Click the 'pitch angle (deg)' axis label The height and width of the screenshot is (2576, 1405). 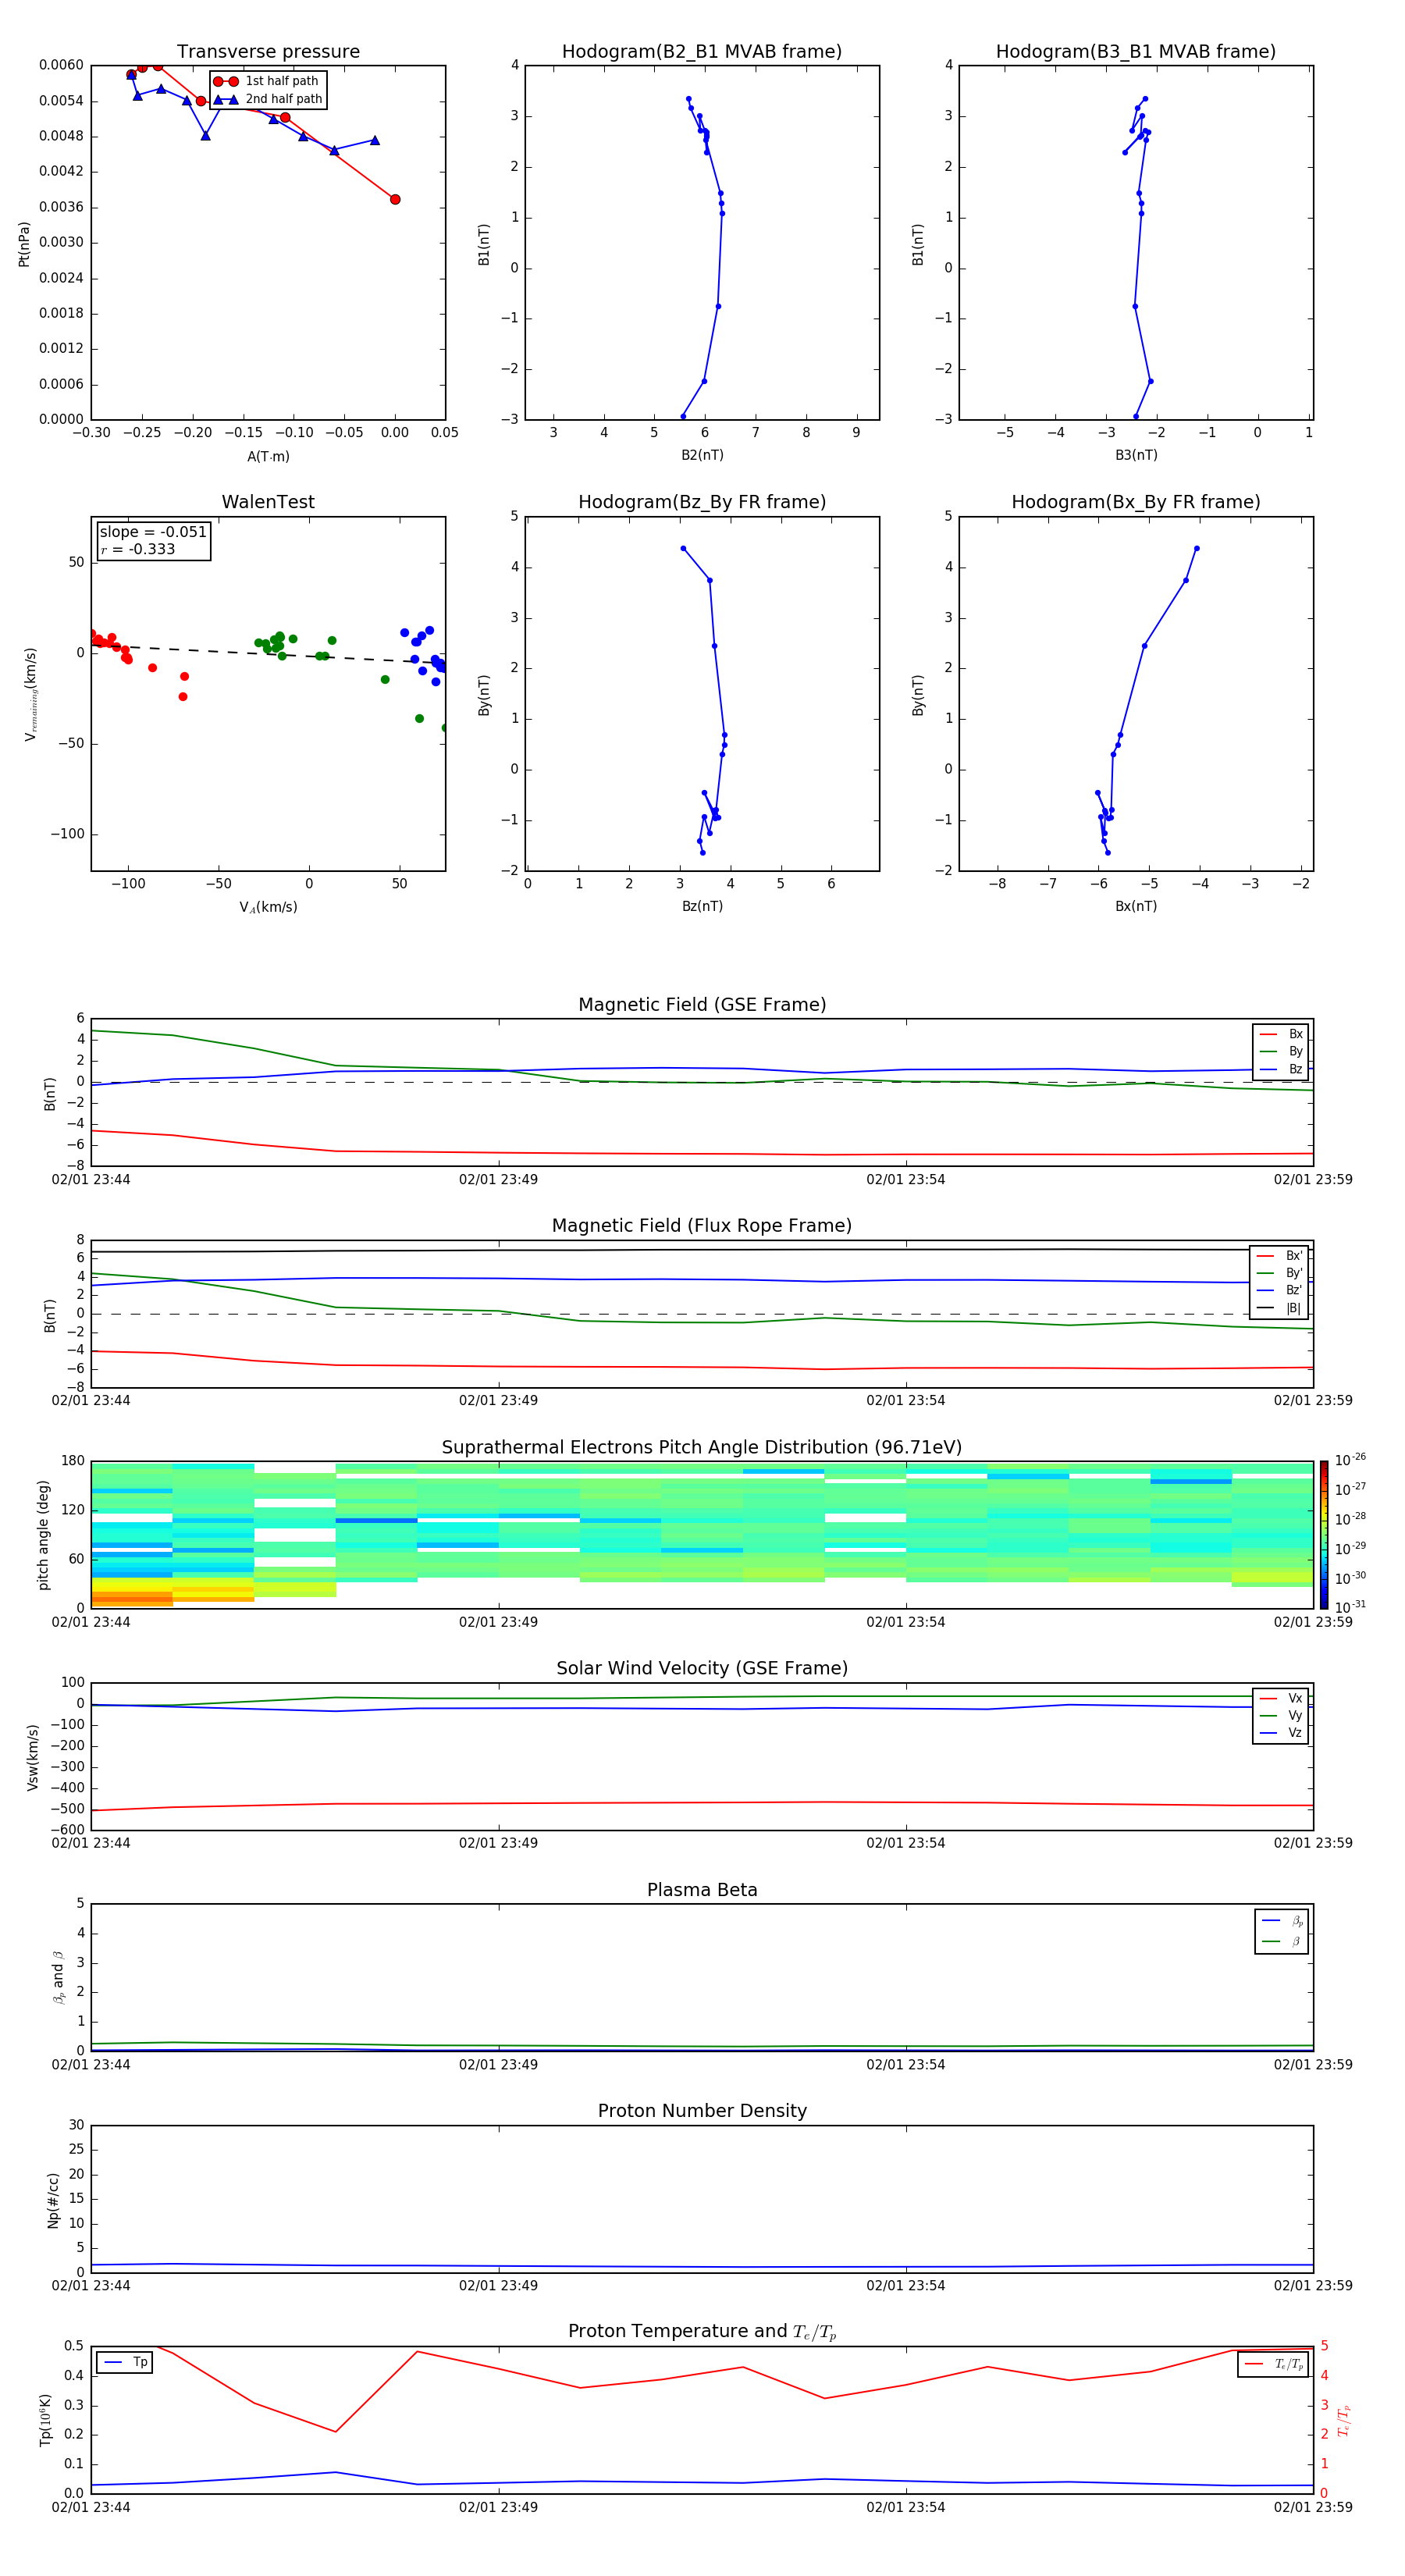point(43,1535)
